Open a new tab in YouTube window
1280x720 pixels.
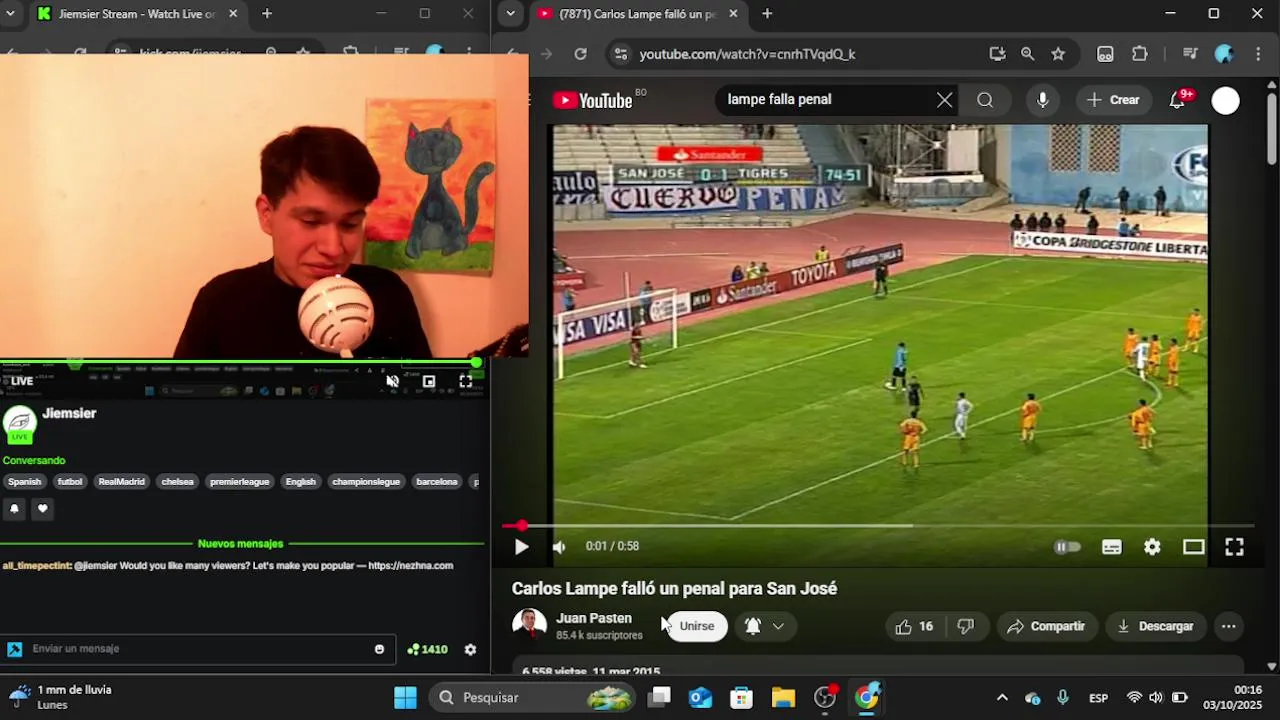767,14
